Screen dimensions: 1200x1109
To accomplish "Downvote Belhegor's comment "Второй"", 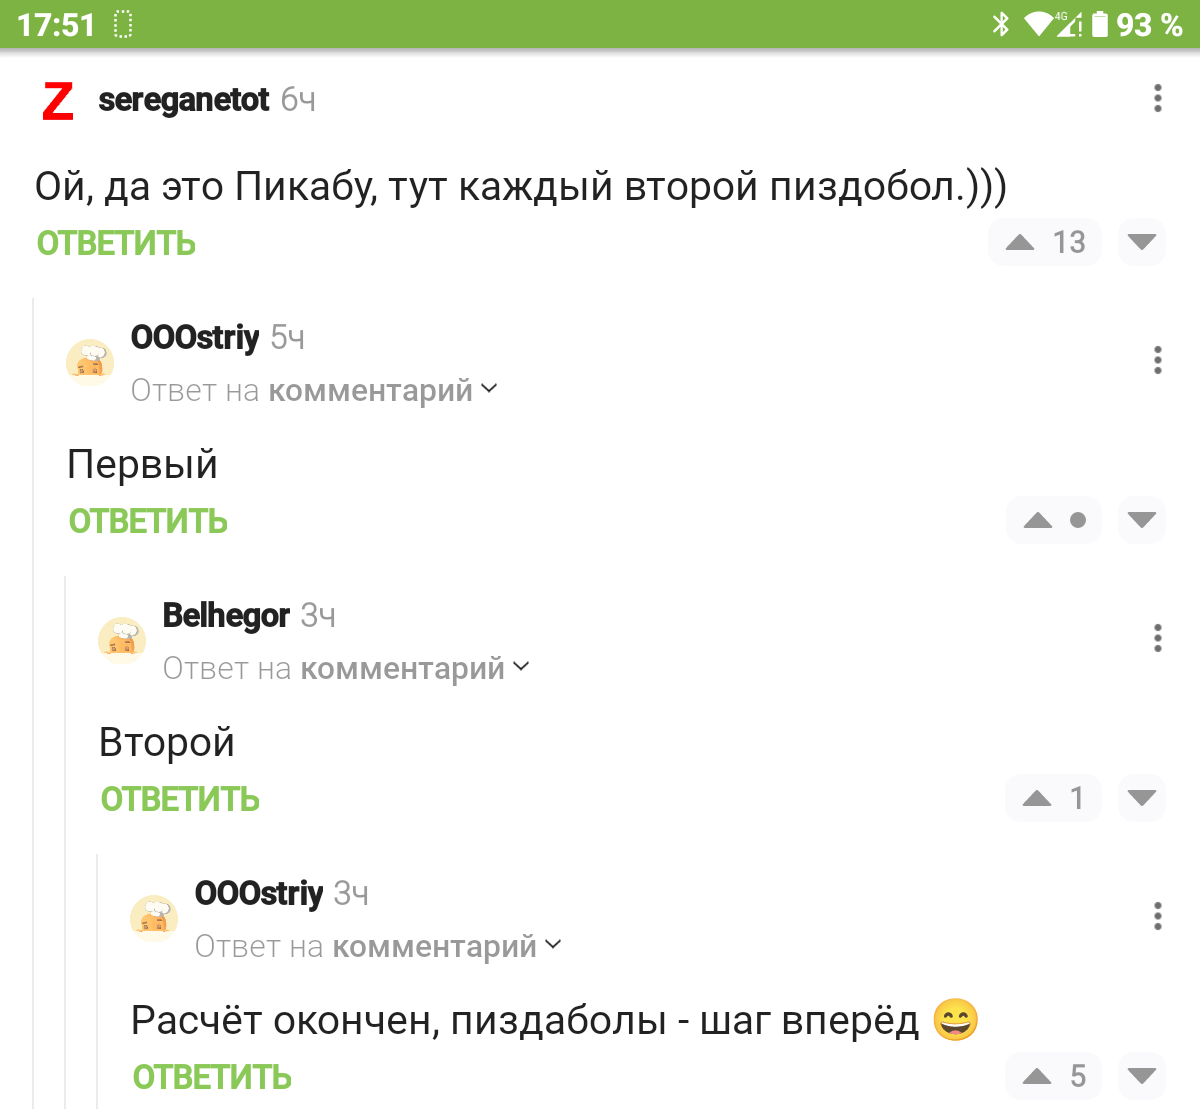I will point(1141,798).
